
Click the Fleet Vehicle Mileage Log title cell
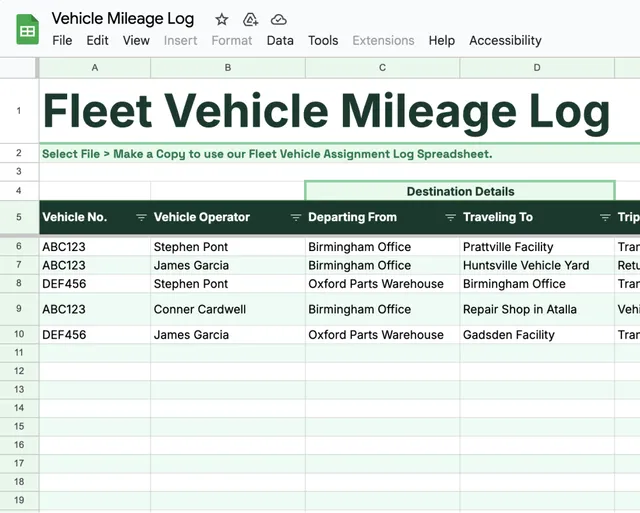327,111
